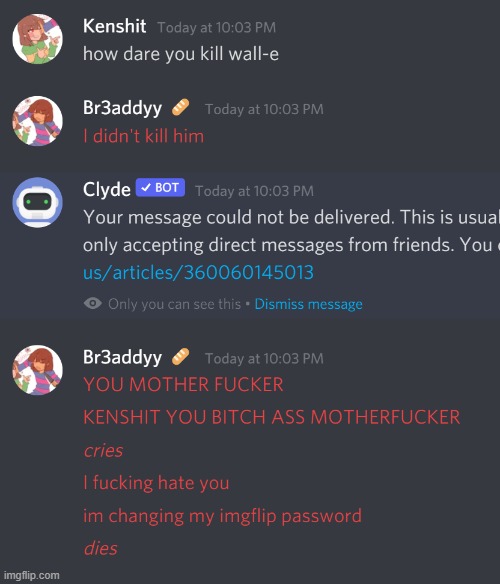Click the timestamp on Clyde's message
The height and width of the screenshot is (584, 500).
point(254,191)
